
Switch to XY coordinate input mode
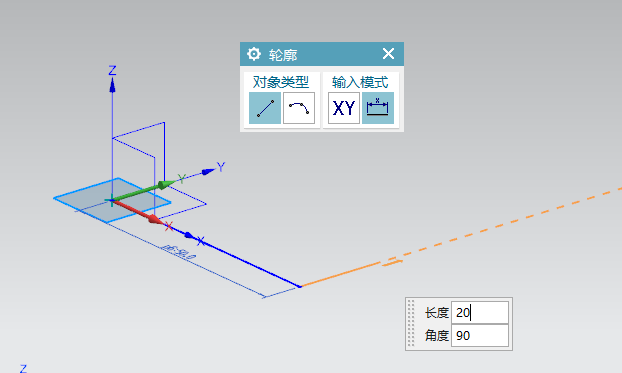(x=344, y=108)
